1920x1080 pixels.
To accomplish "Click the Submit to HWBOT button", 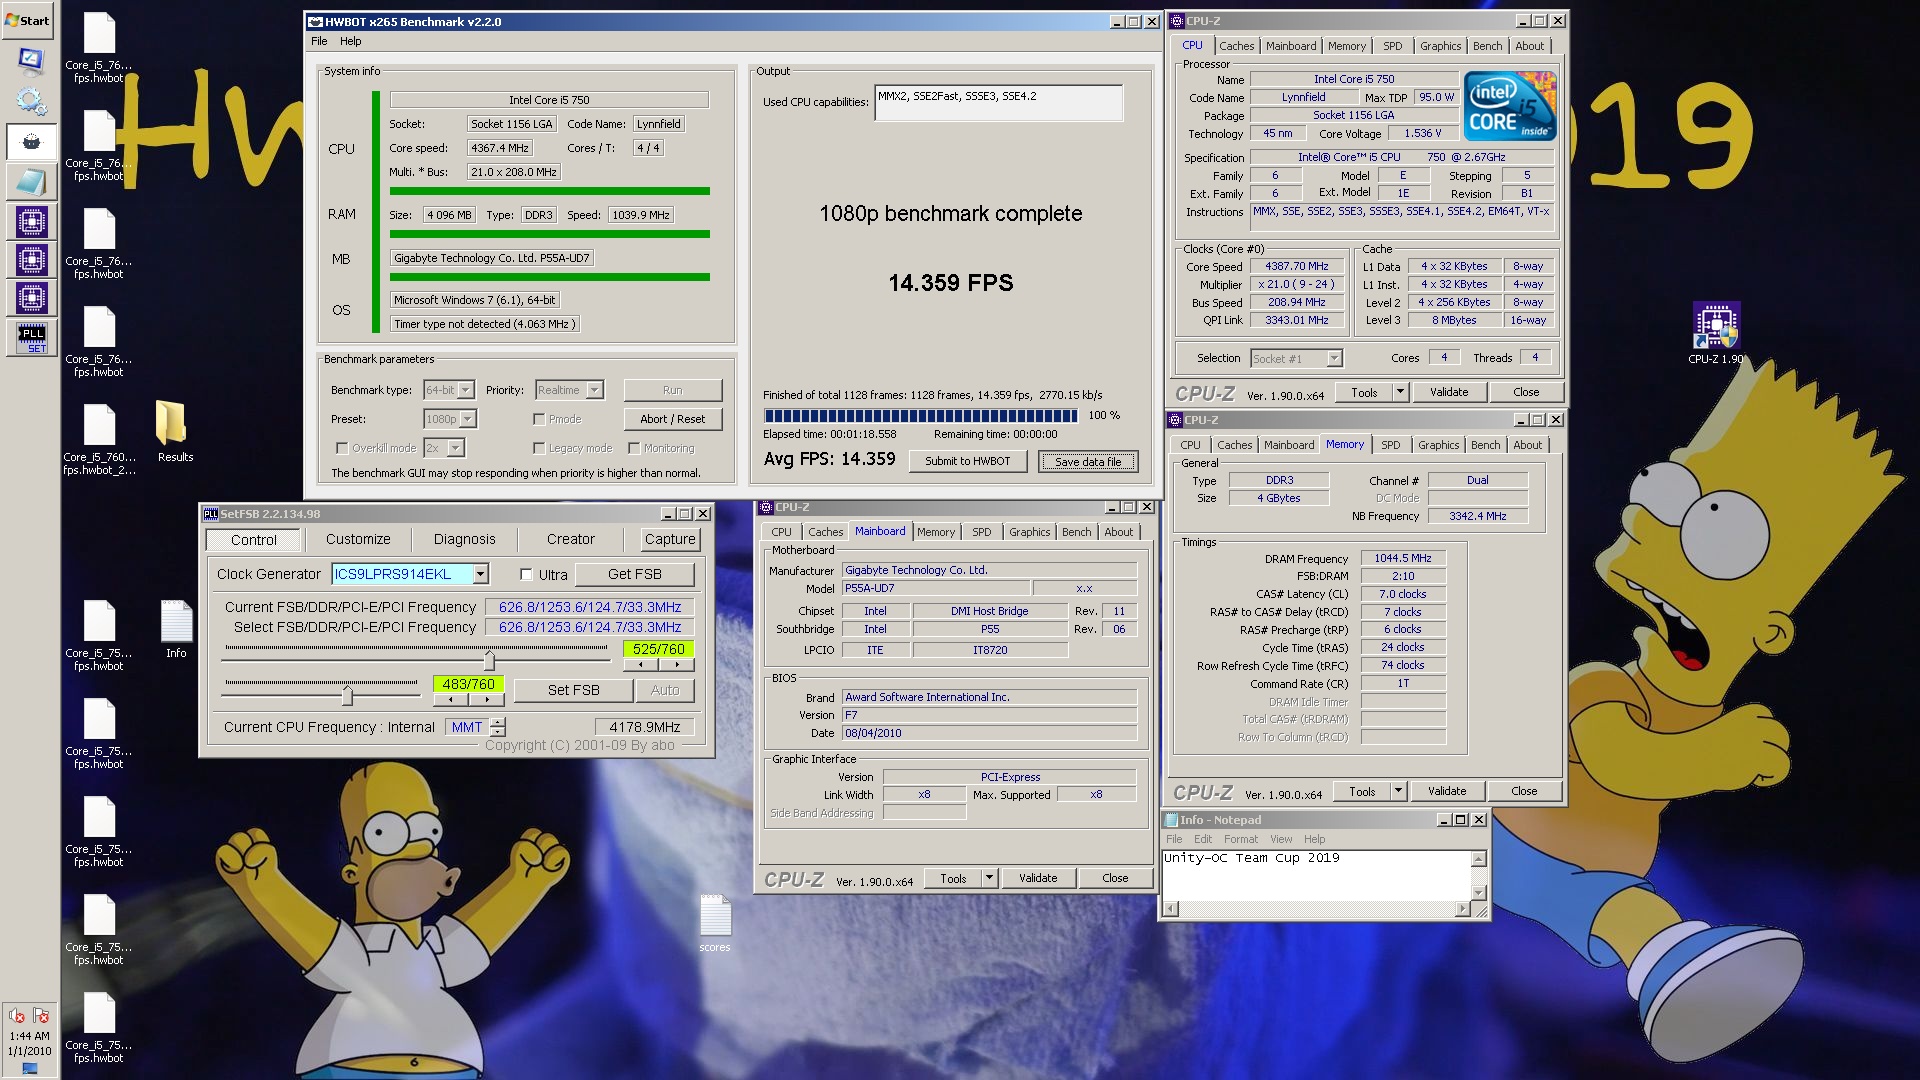I will [x=967, y=461].
